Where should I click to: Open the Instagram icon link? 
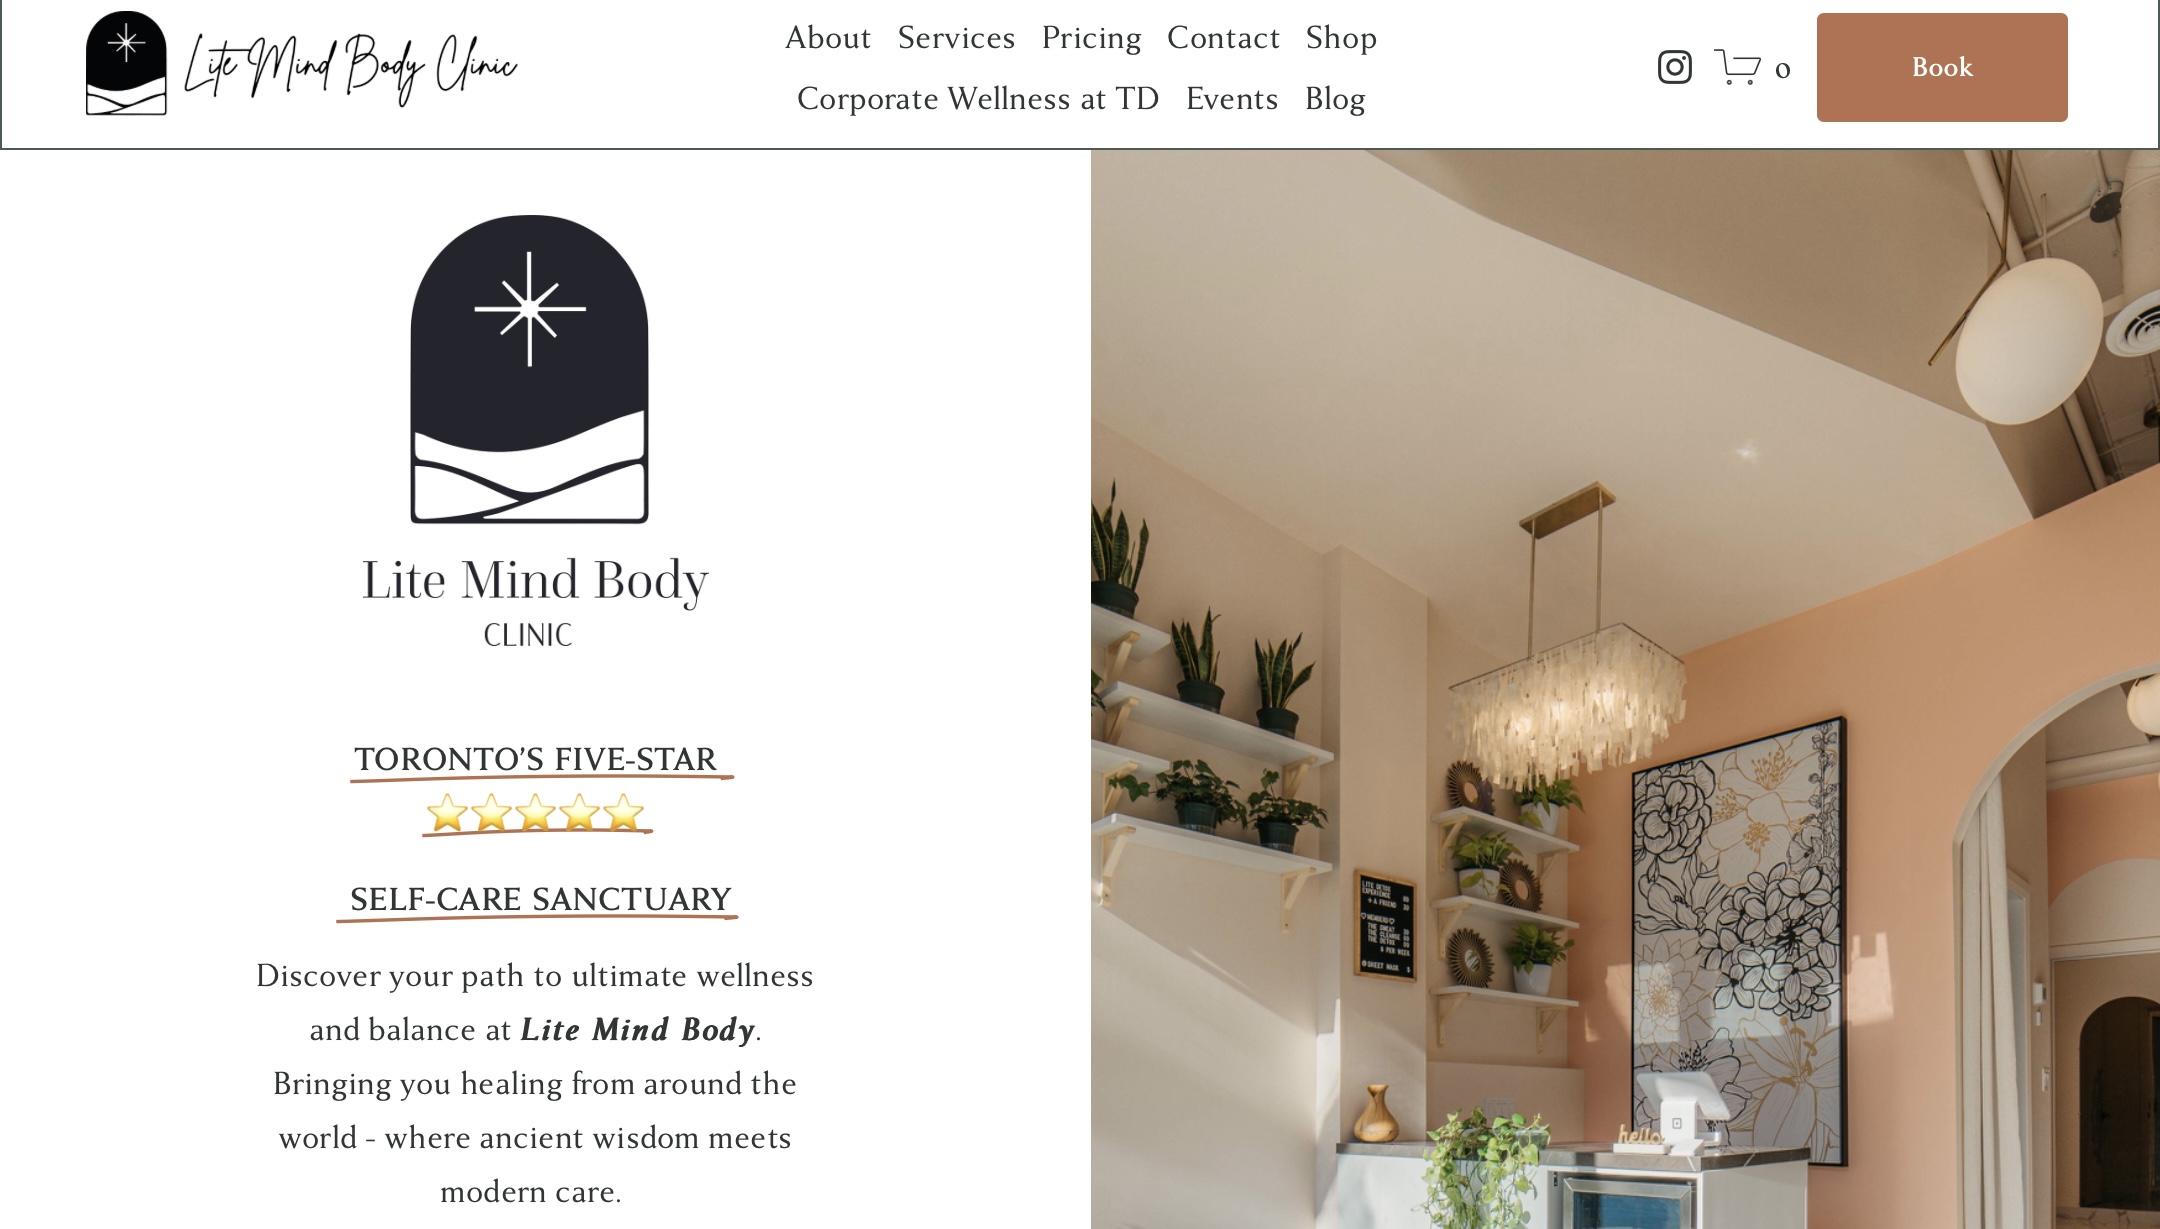coord(1674,67)
